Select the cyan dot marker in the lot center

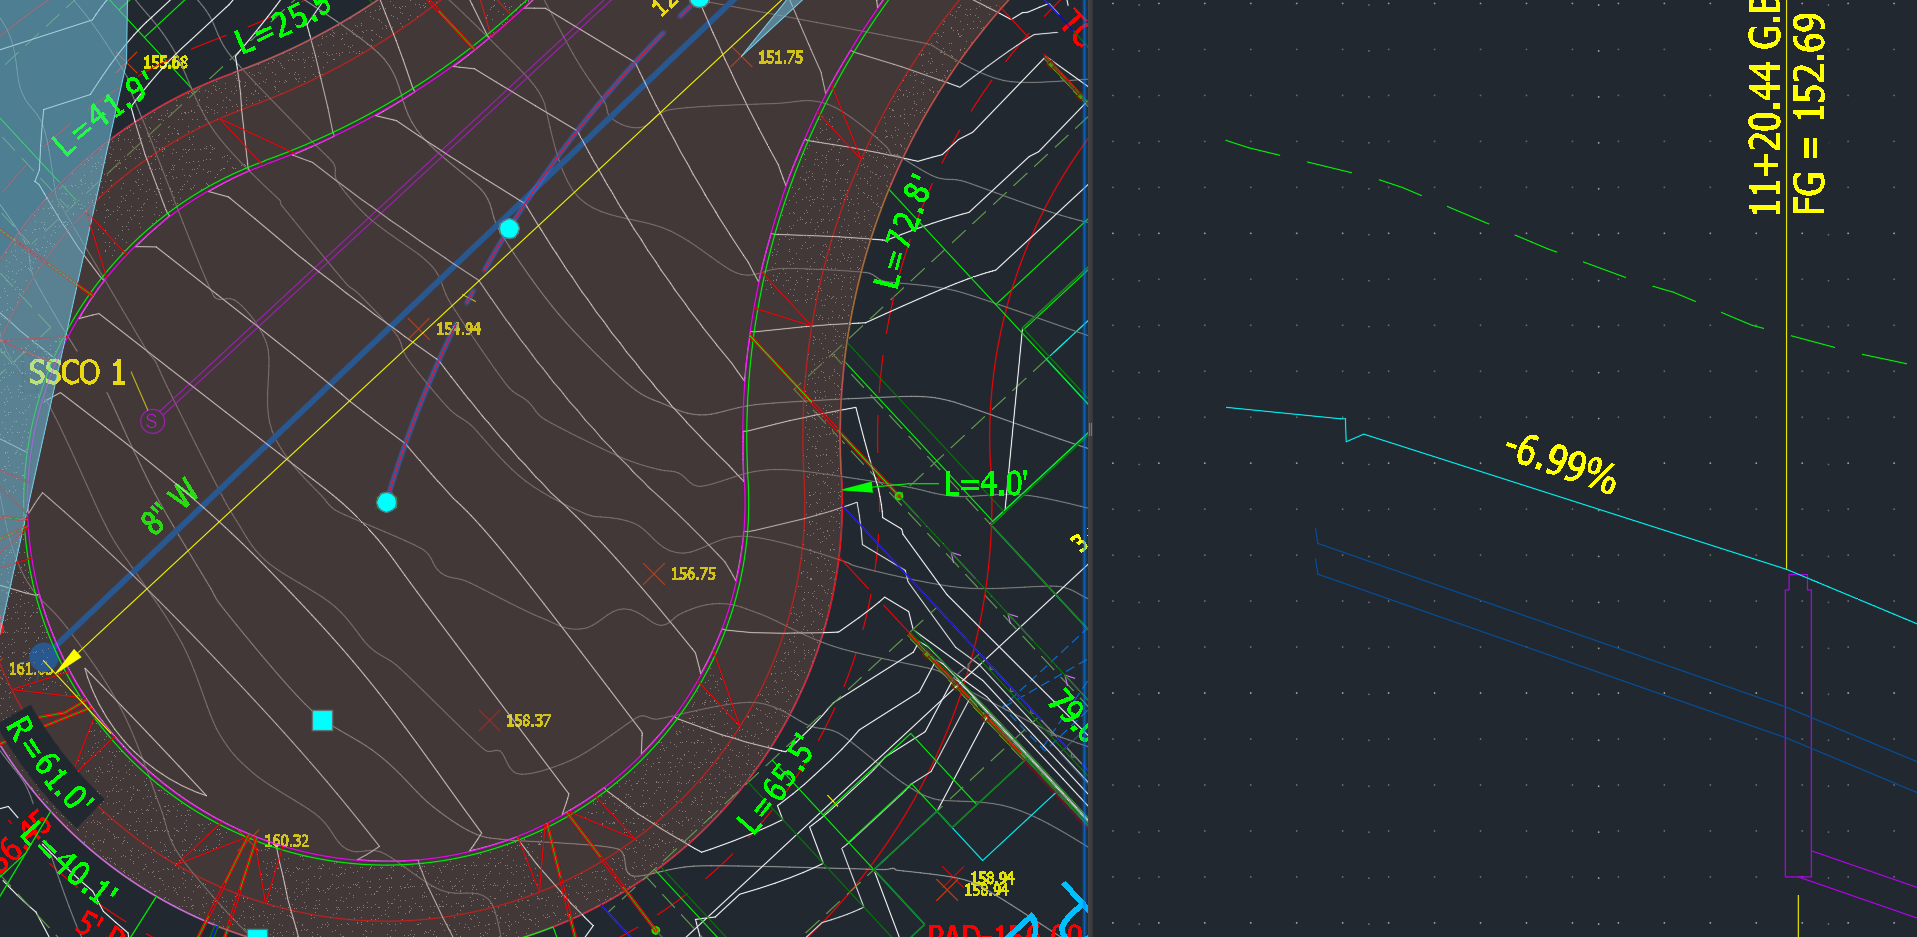point(386,502)
